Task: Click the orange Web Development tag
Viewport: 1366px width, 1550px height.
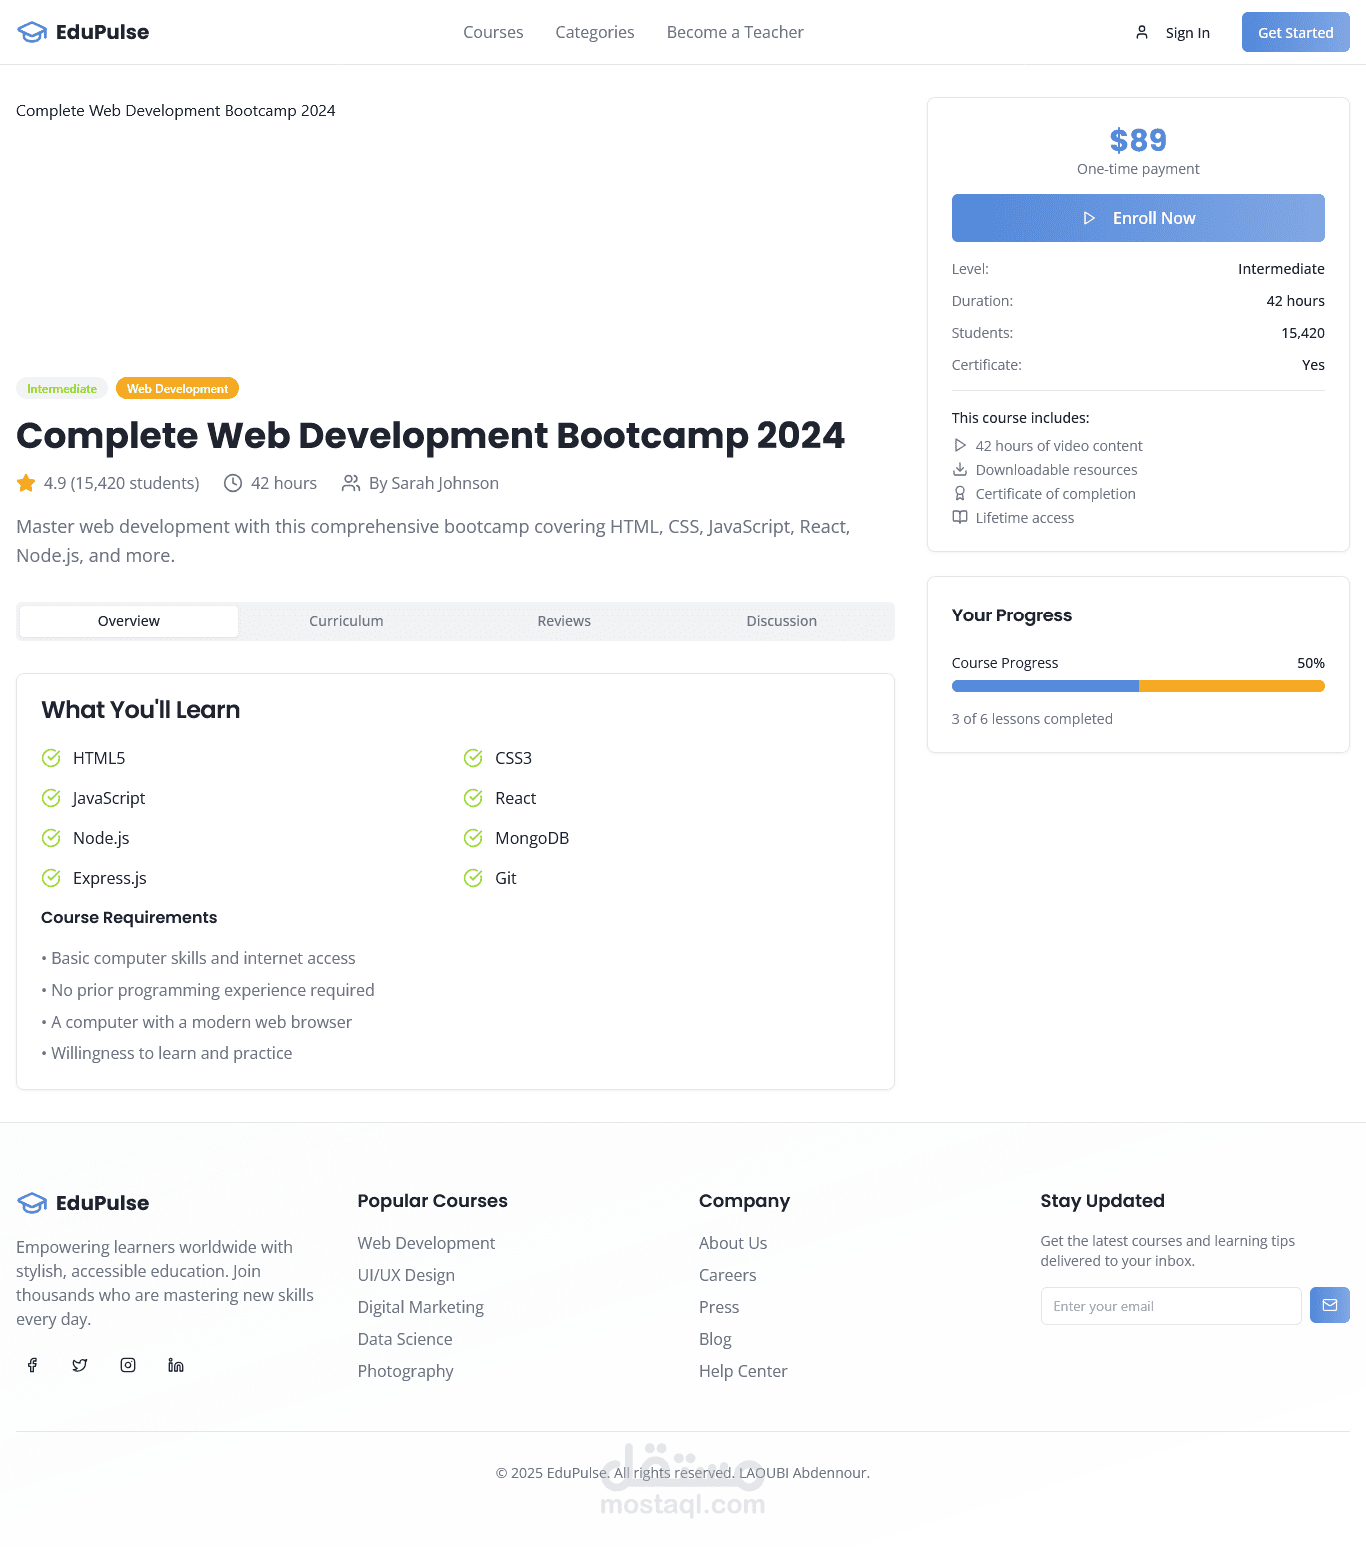Action: [x=177, y=389]
